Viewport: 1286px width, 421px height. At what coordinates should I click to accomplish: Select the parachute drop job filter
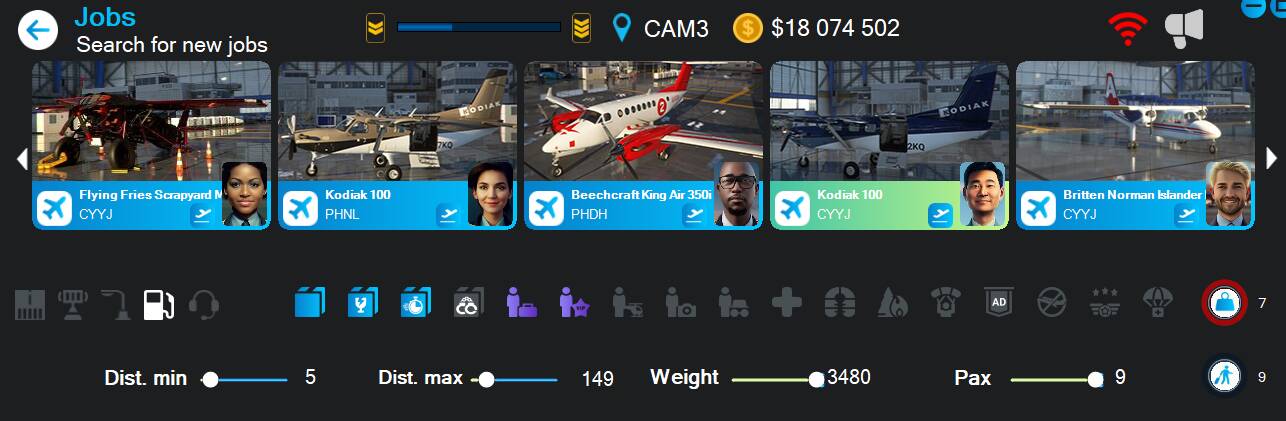pos(1156,302)
